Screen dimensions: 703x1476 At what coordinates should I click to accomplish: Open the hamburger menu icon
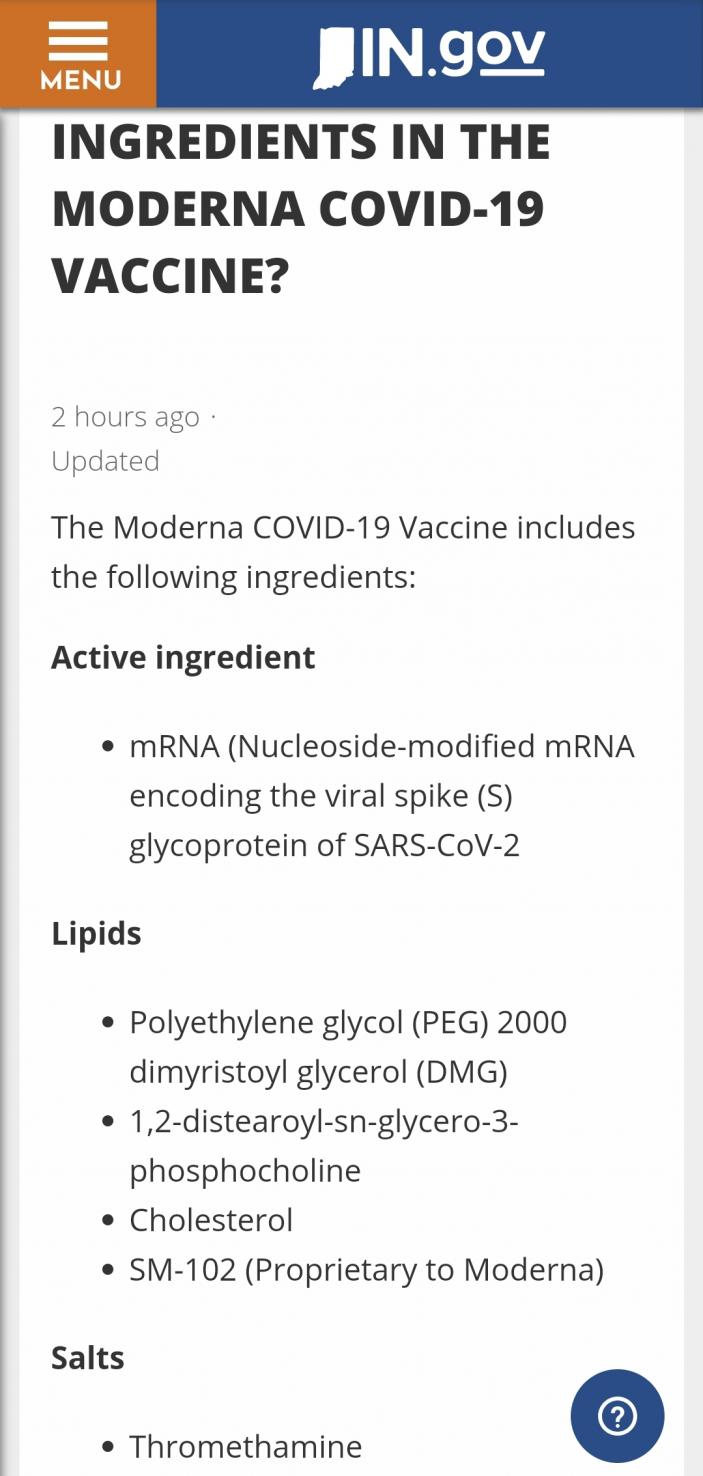78,40
